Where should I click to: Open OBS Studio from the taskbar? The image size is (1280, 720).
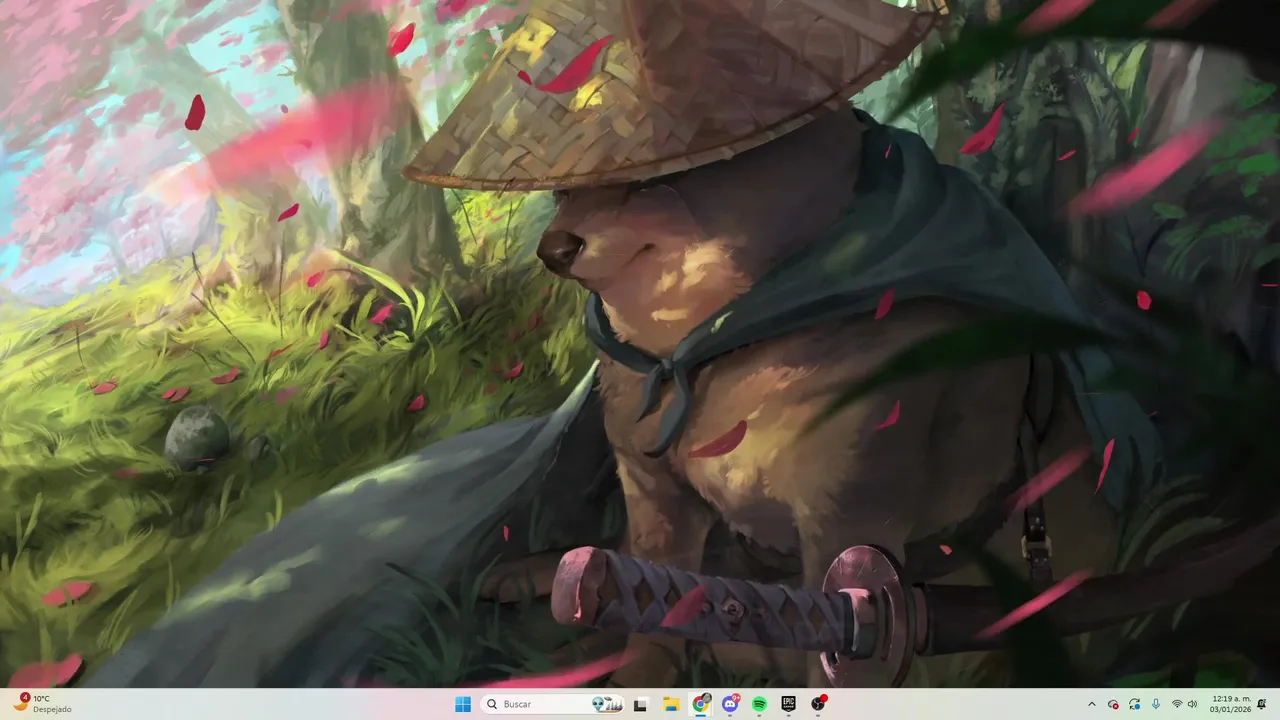[x=818, y=704]
